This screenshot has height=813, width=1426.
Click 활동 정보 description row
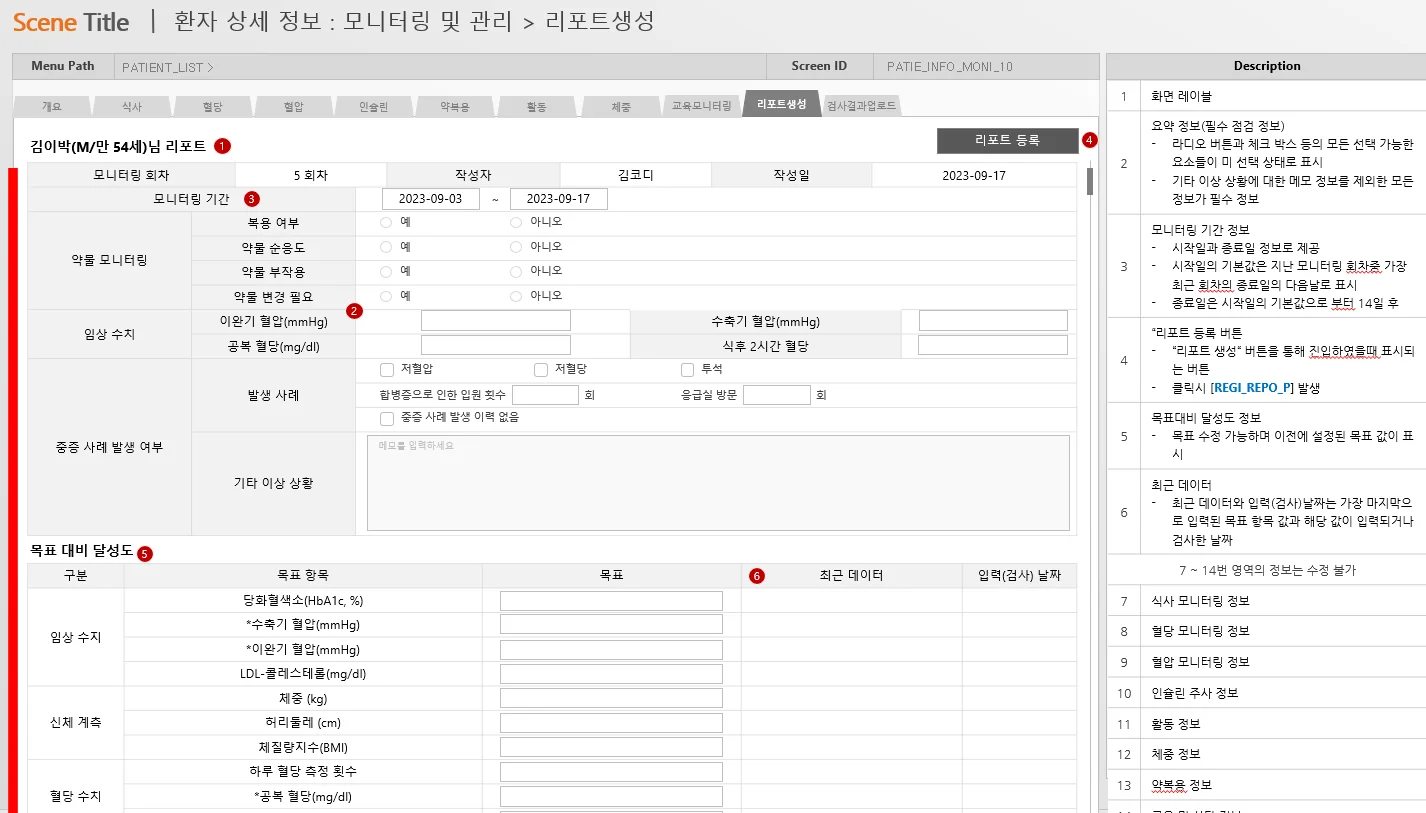coord(1266,724)
